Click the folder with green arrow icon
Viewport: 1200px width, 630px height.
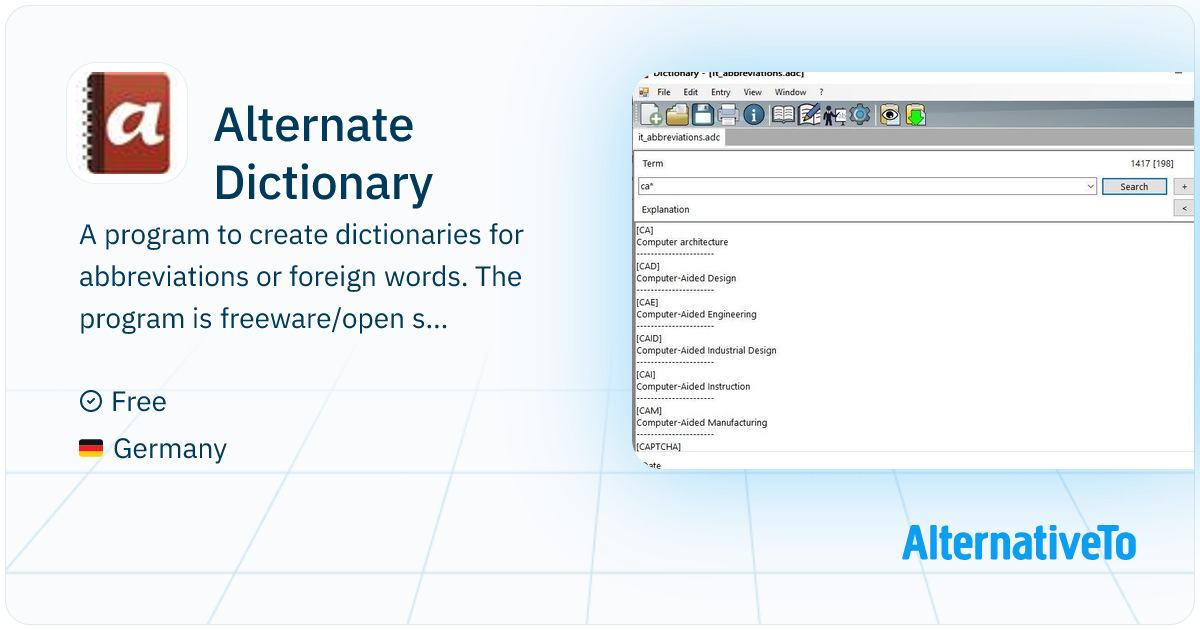(915, 115)
